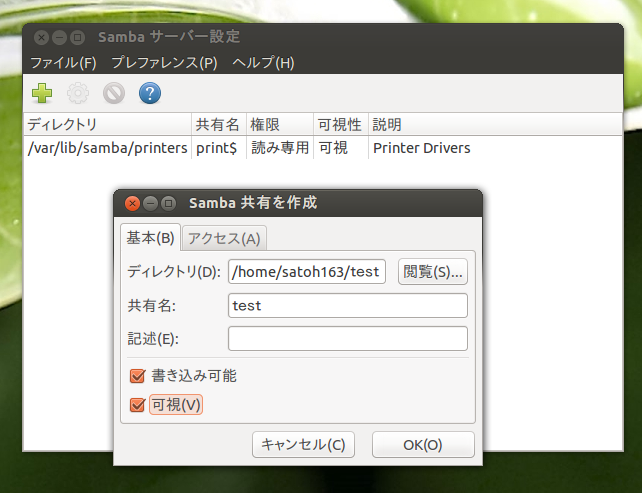
Task: Click the 共有名 column header
Action: coord(219,124)
